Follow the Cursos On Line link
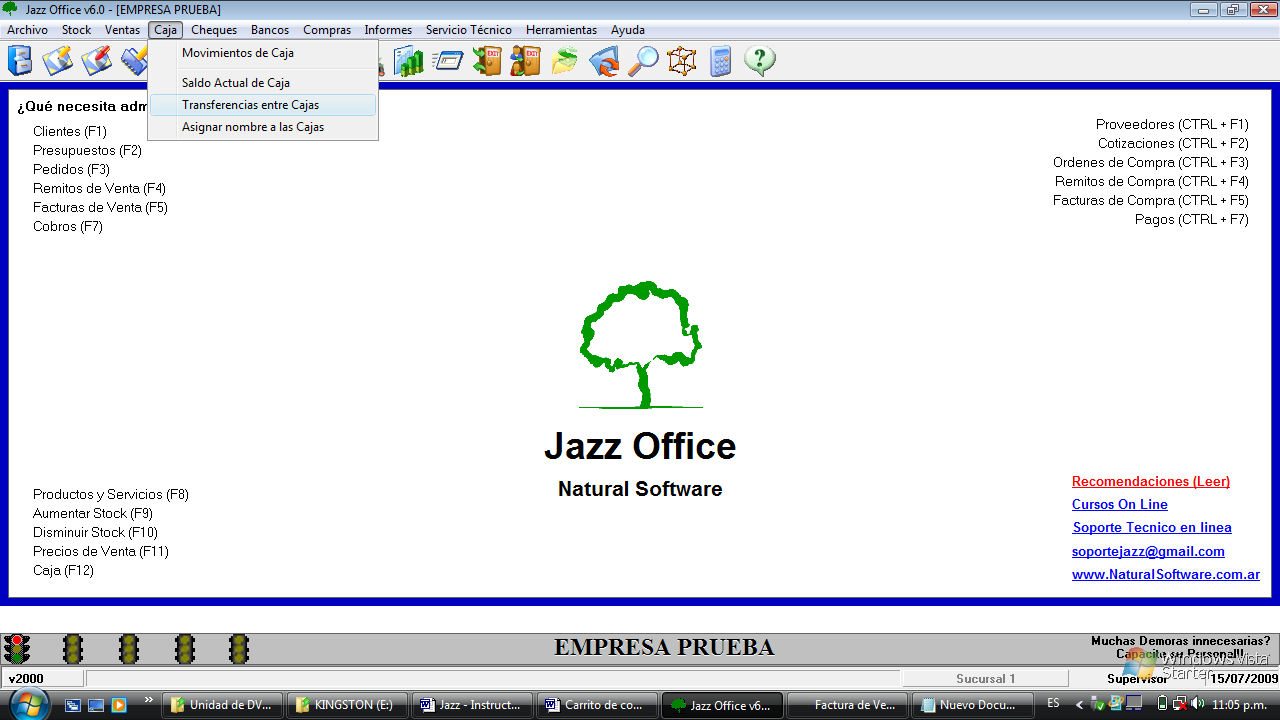1280x720 pixels. pos(1120,504)
